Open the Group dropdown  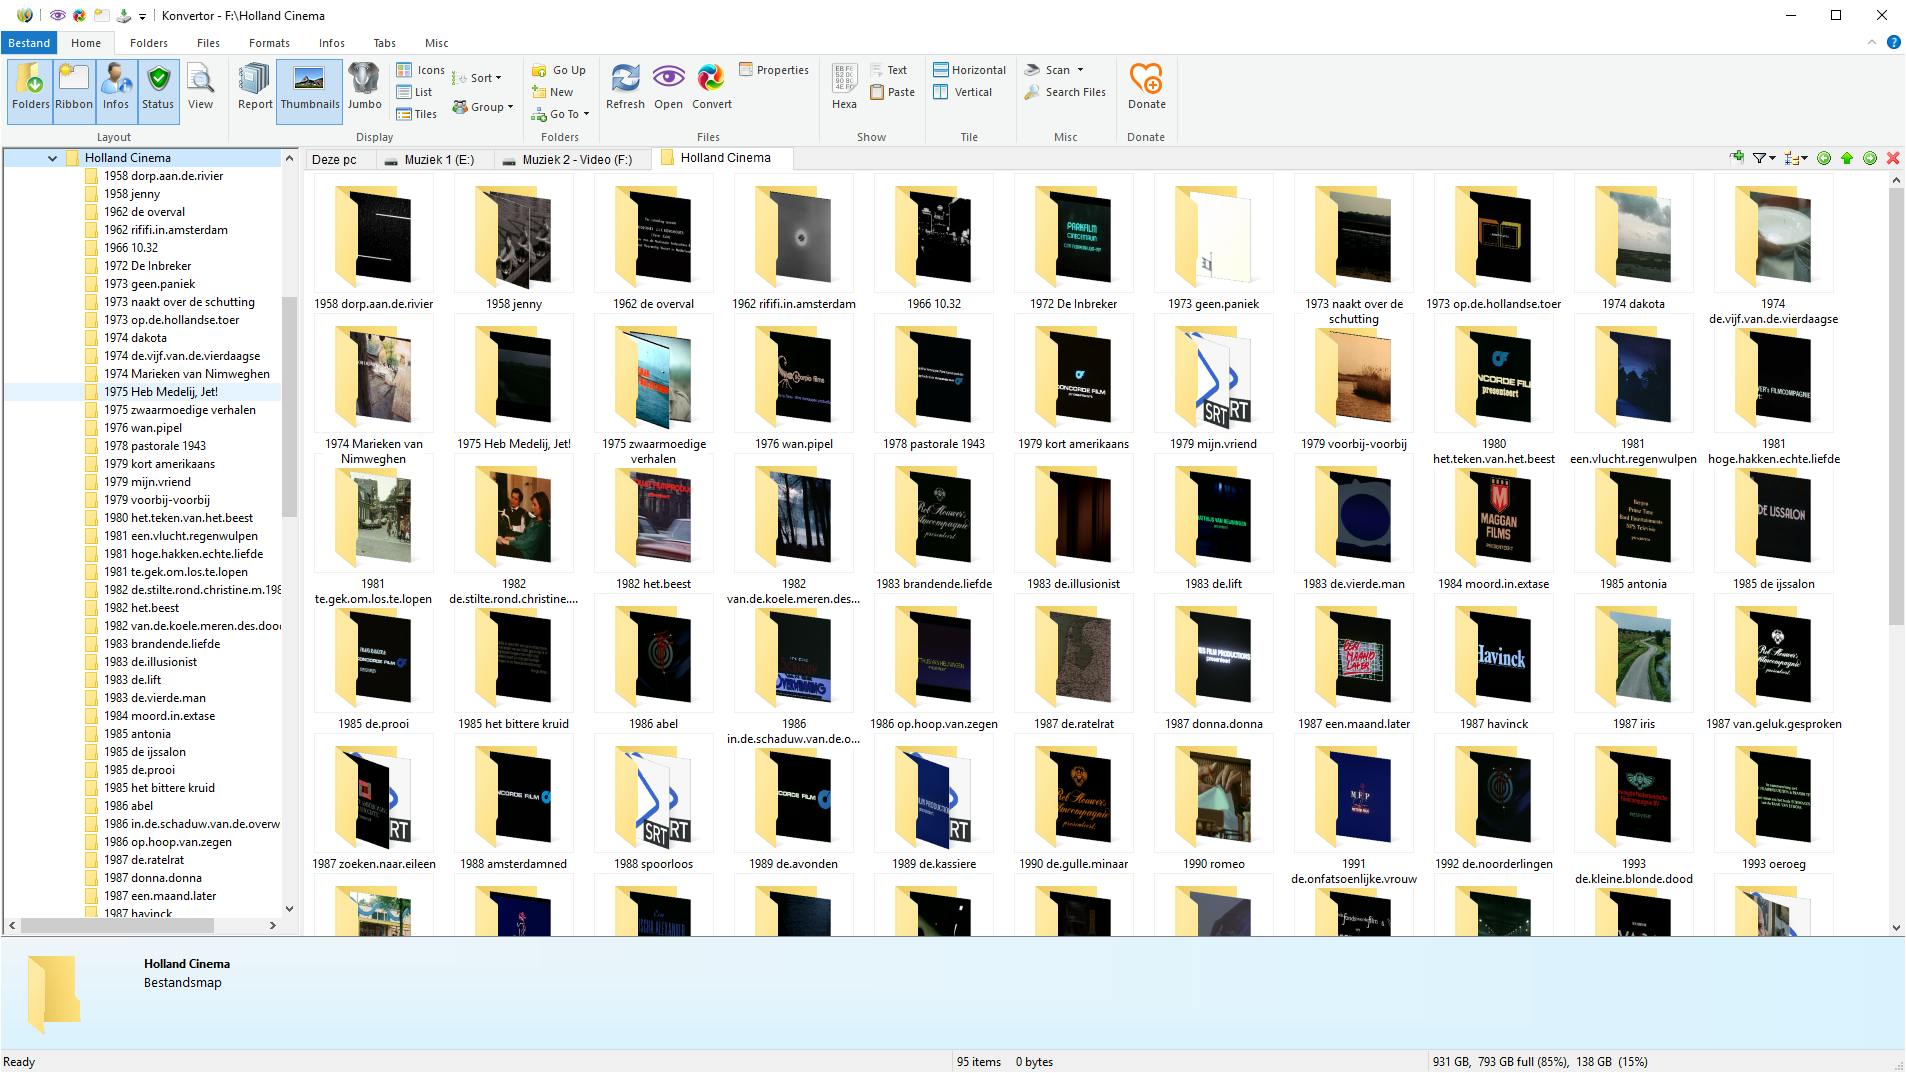click(482, 107)
